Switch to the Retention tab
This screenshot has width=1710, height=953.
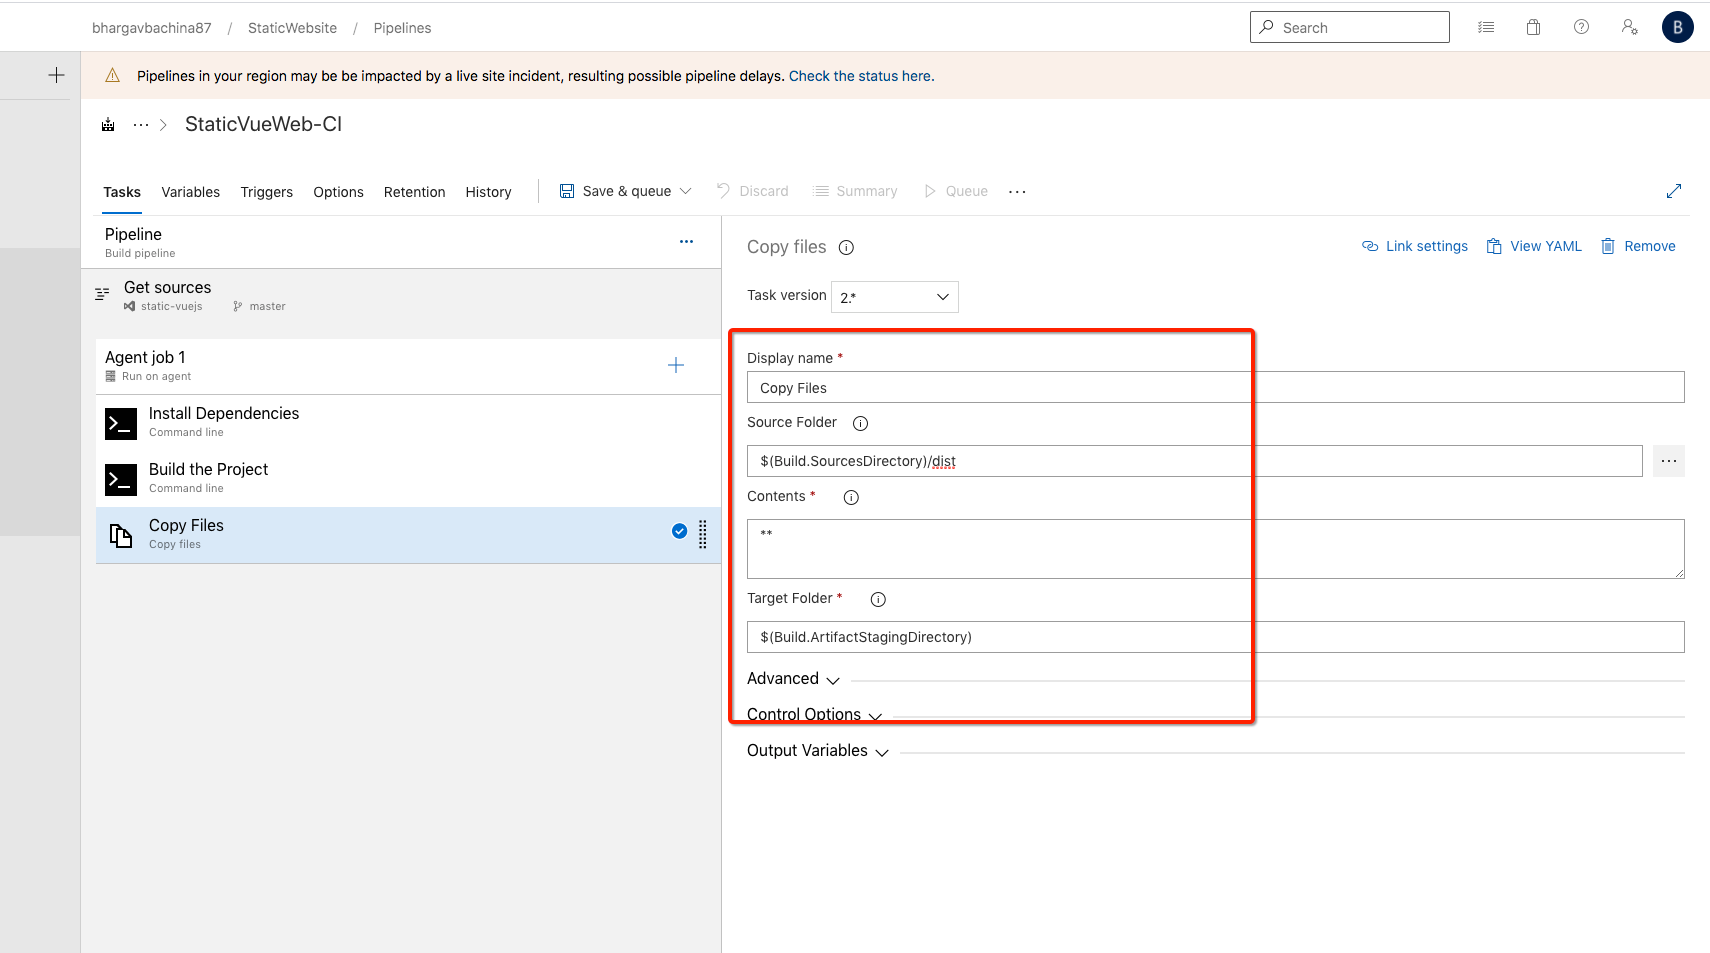(x=414, y=192)
